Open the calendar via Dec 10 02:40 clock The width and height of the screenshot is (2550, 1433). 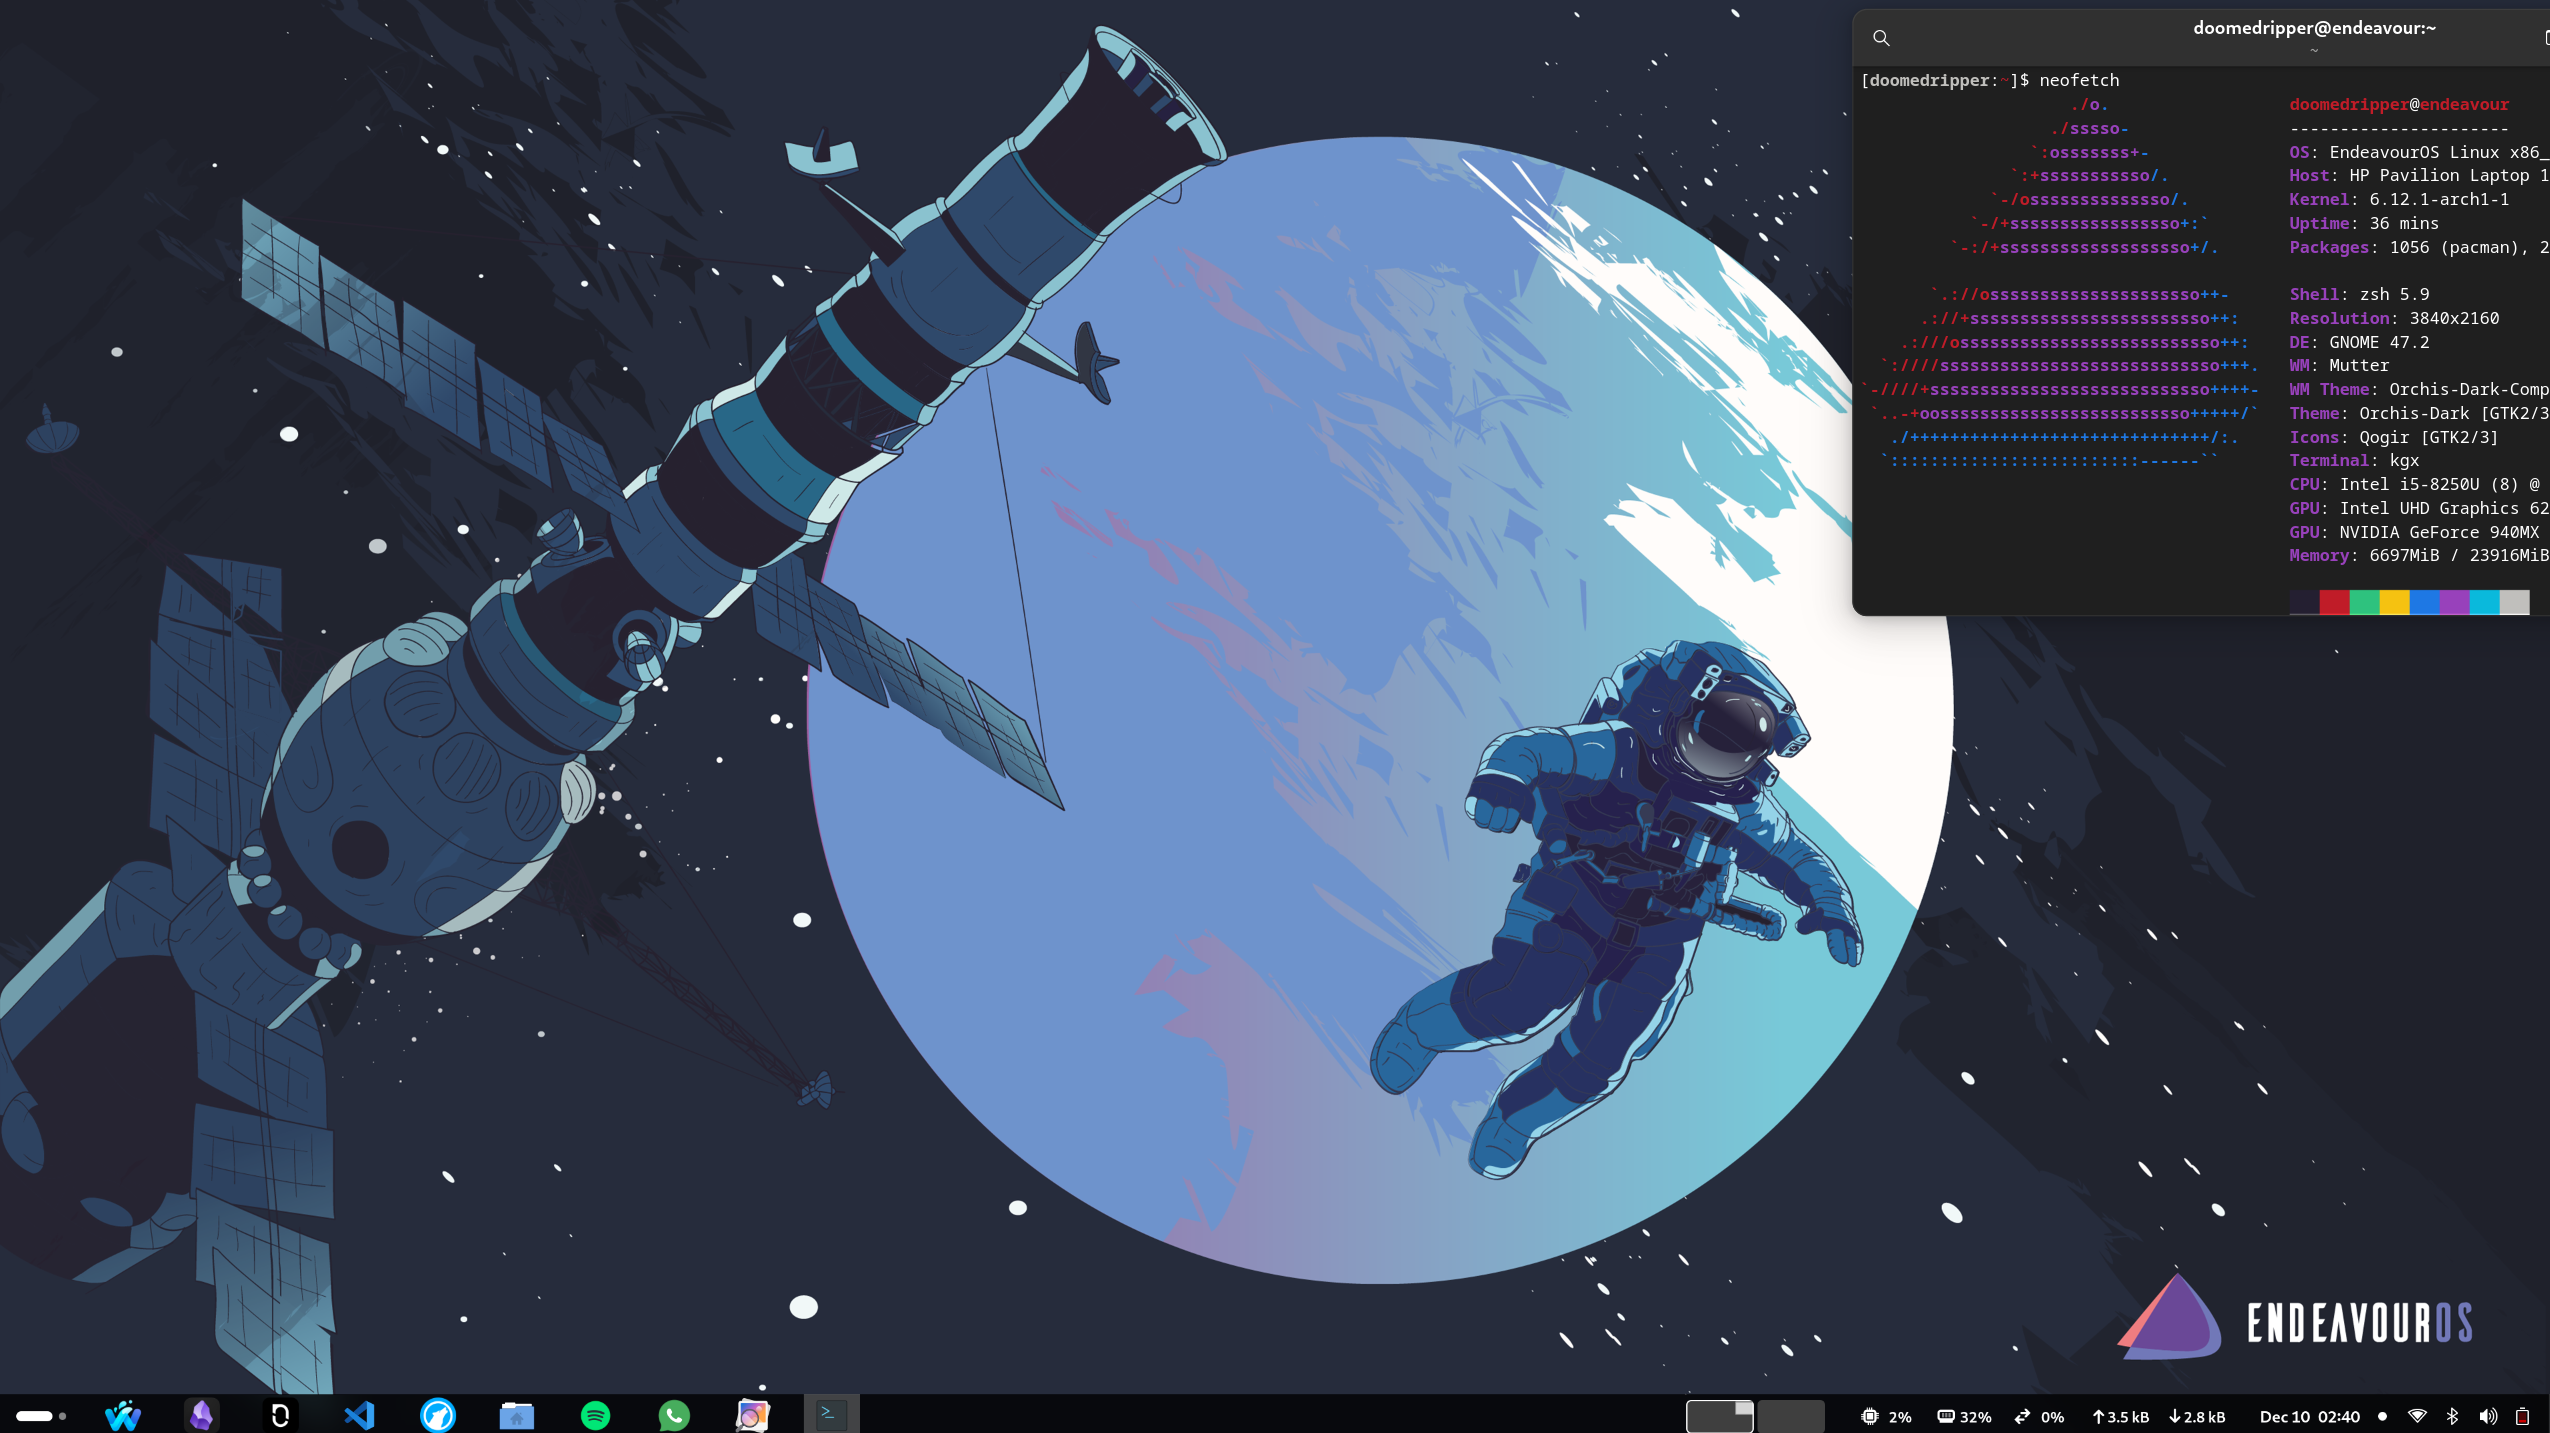pos(2309,1416)
